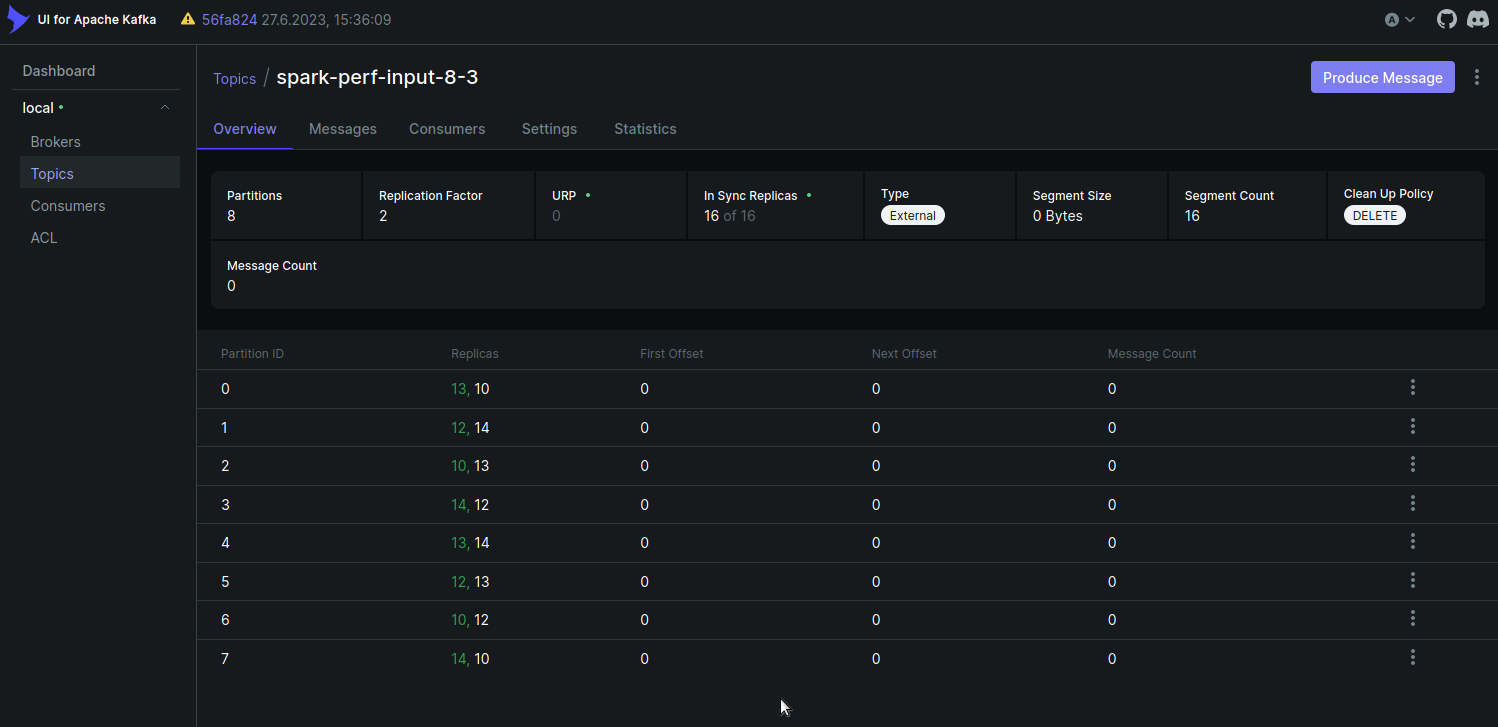Open the actions menu for partition 4
Image resolution: width=1498 pixels, height=727 pixels.
[x=1413, y=541]
